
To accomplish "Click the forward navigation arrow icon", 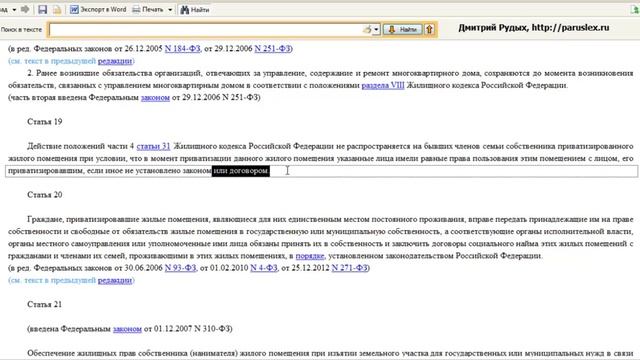I will pyautogui.click(x=25, y=9).
